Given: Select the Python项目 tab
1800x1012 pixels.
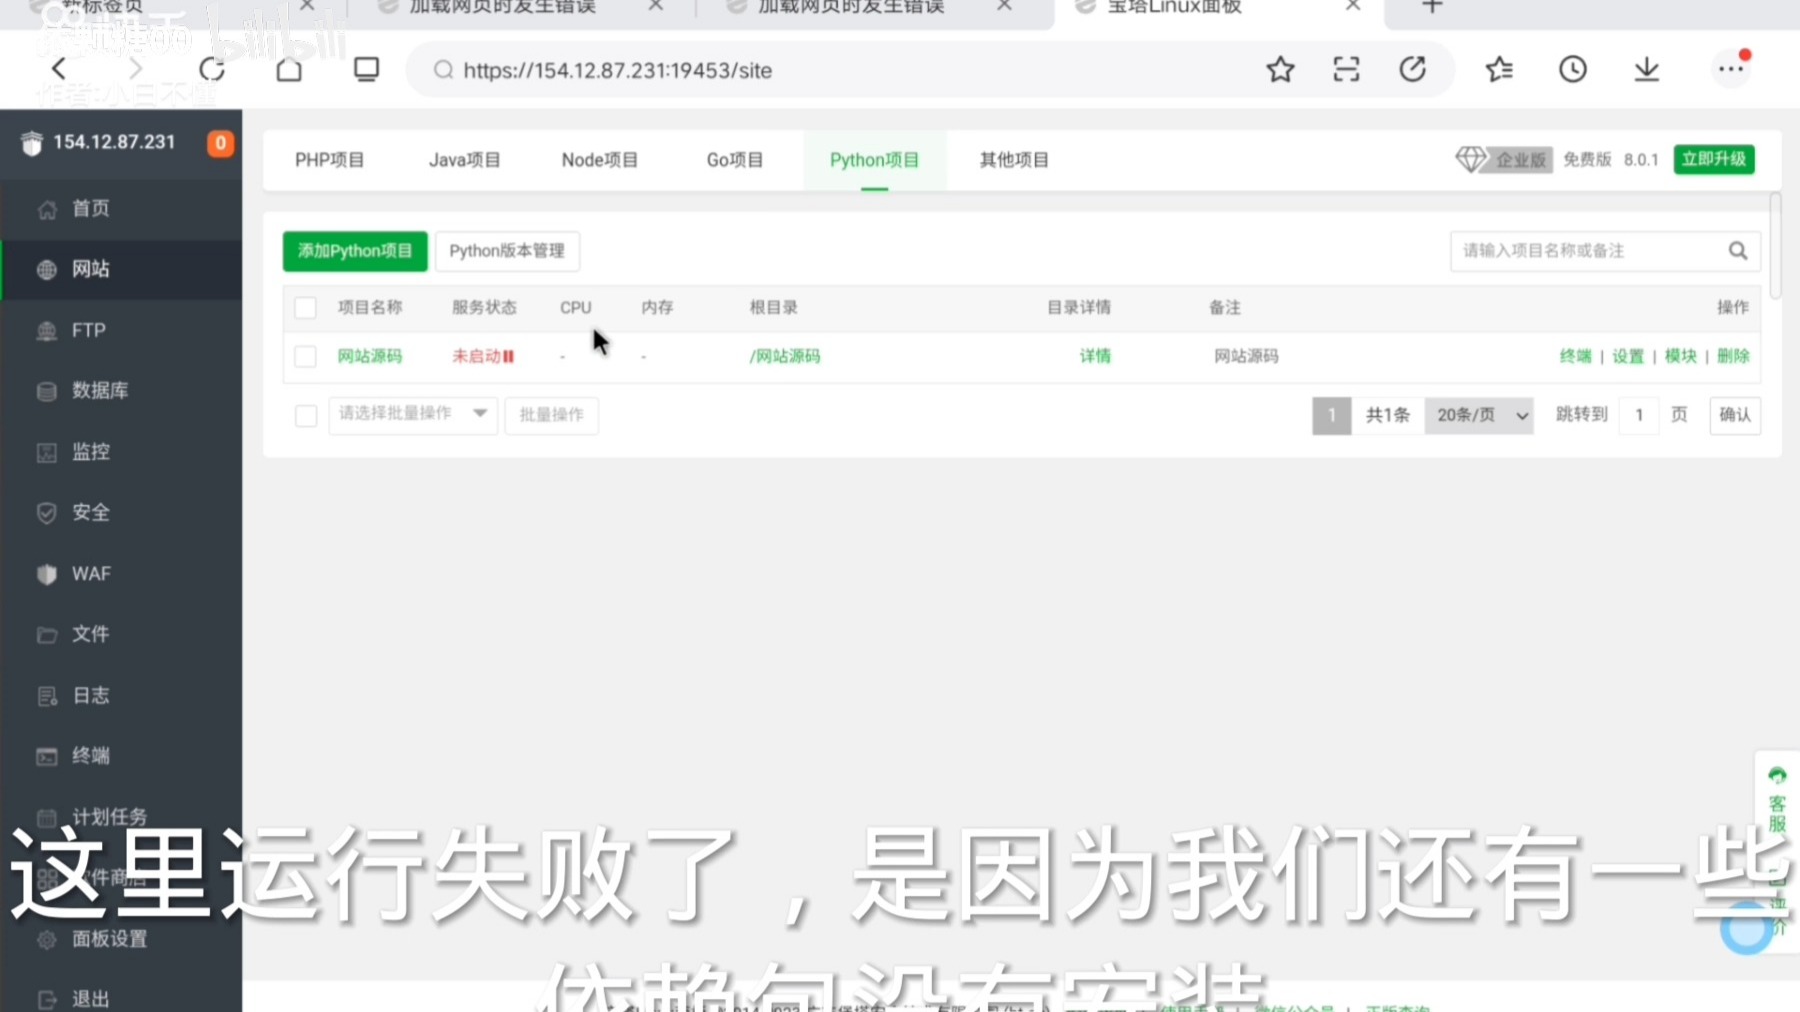Looking at the screenshot, I should coord(874,160).
